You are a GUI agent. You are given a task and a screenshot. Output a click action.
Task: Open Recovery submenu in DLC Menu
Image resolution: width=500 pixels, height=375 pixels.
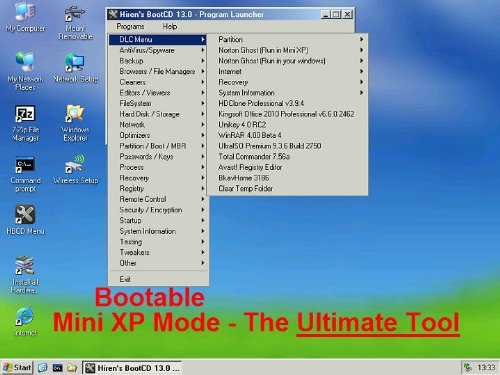(x=287, y=82)
